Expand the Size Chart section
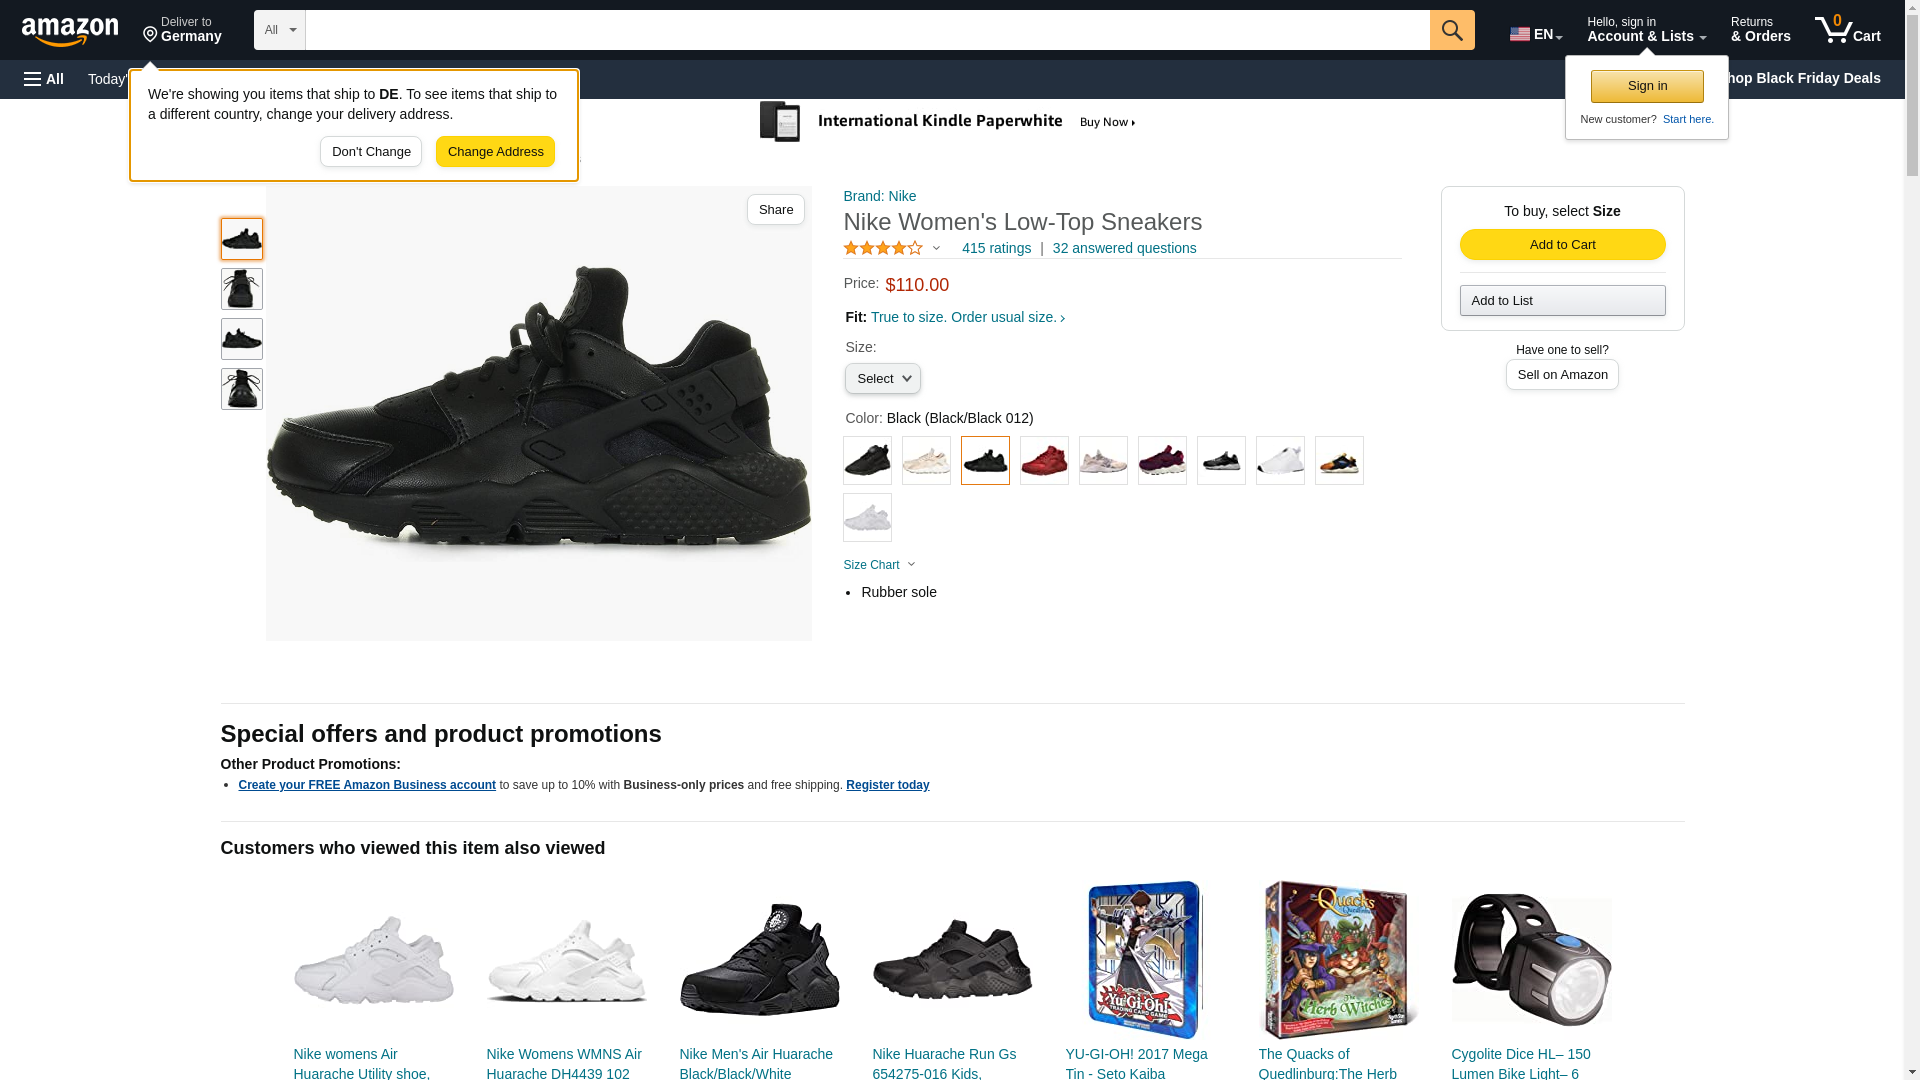1920x1080 pixels. (879, 565)
